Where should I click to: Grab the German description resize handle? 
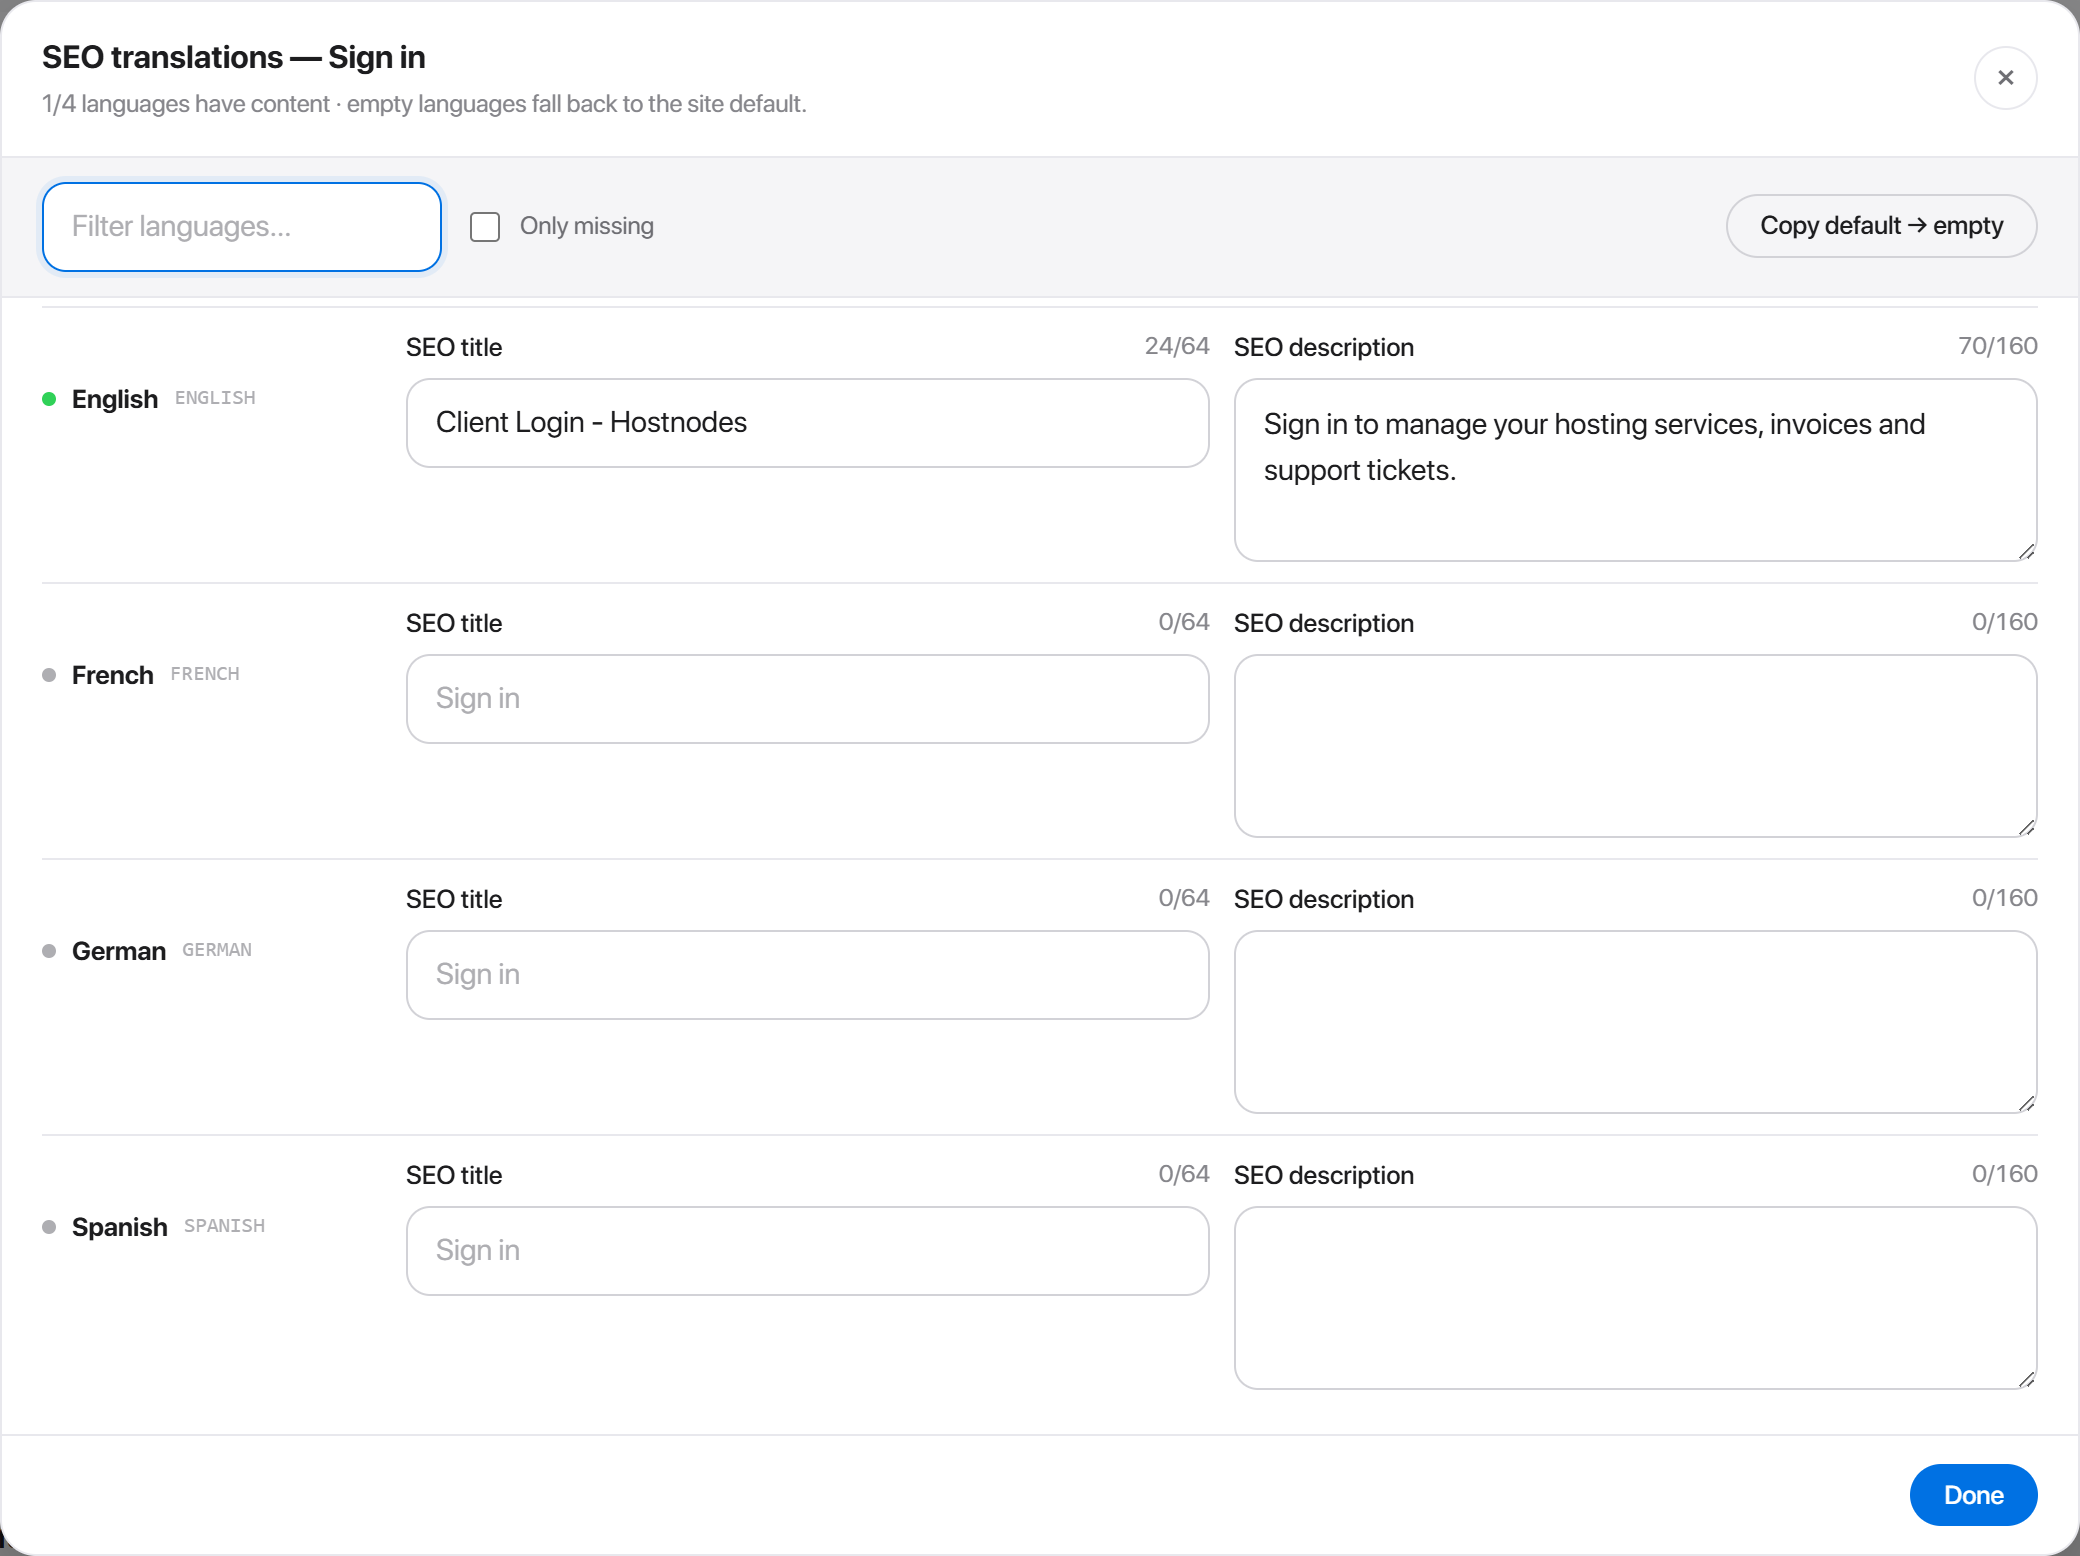pos(2026,1103)
